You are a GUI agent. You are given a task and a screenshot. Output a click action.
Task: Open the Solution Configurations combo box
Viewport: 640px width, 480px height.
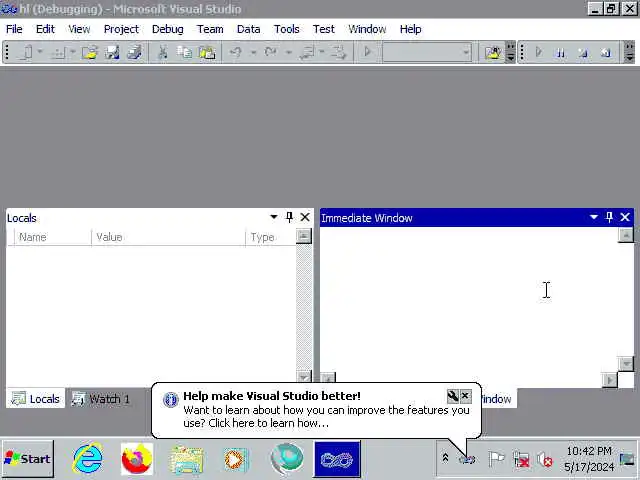click(x=427, y=52)
